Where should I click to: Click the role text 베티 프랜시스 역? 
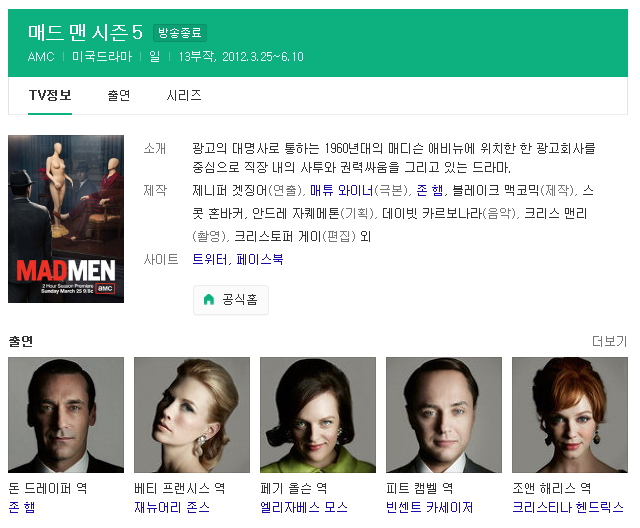tap(180, 488)
